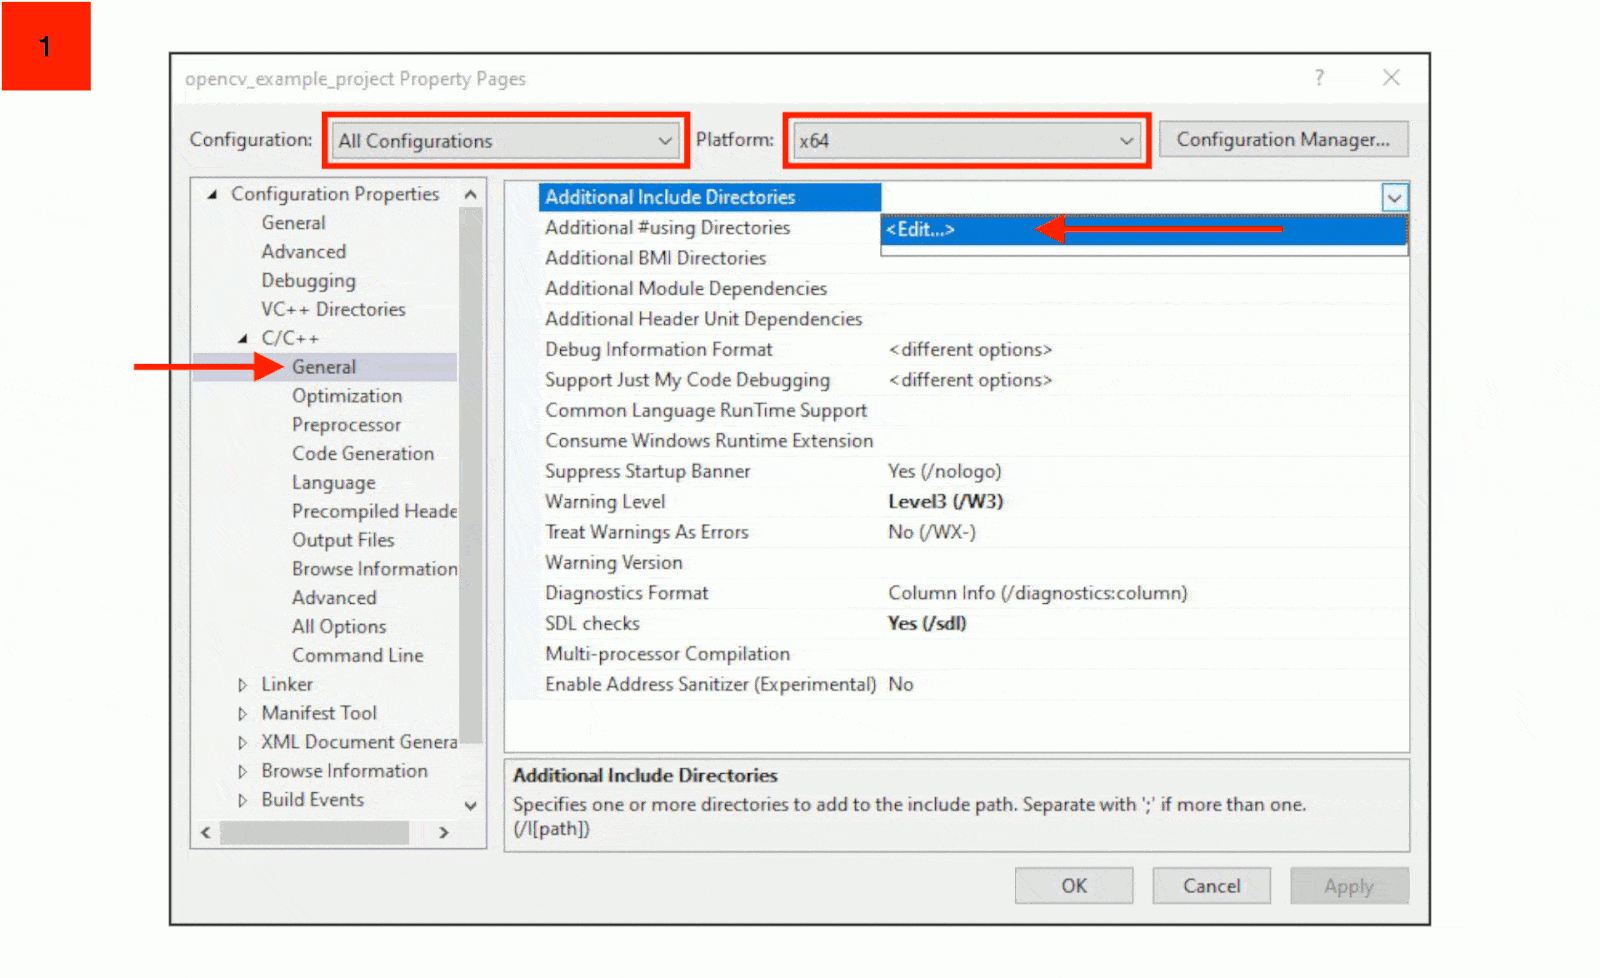Expand the top-level Browse Information node

[242, 772]
